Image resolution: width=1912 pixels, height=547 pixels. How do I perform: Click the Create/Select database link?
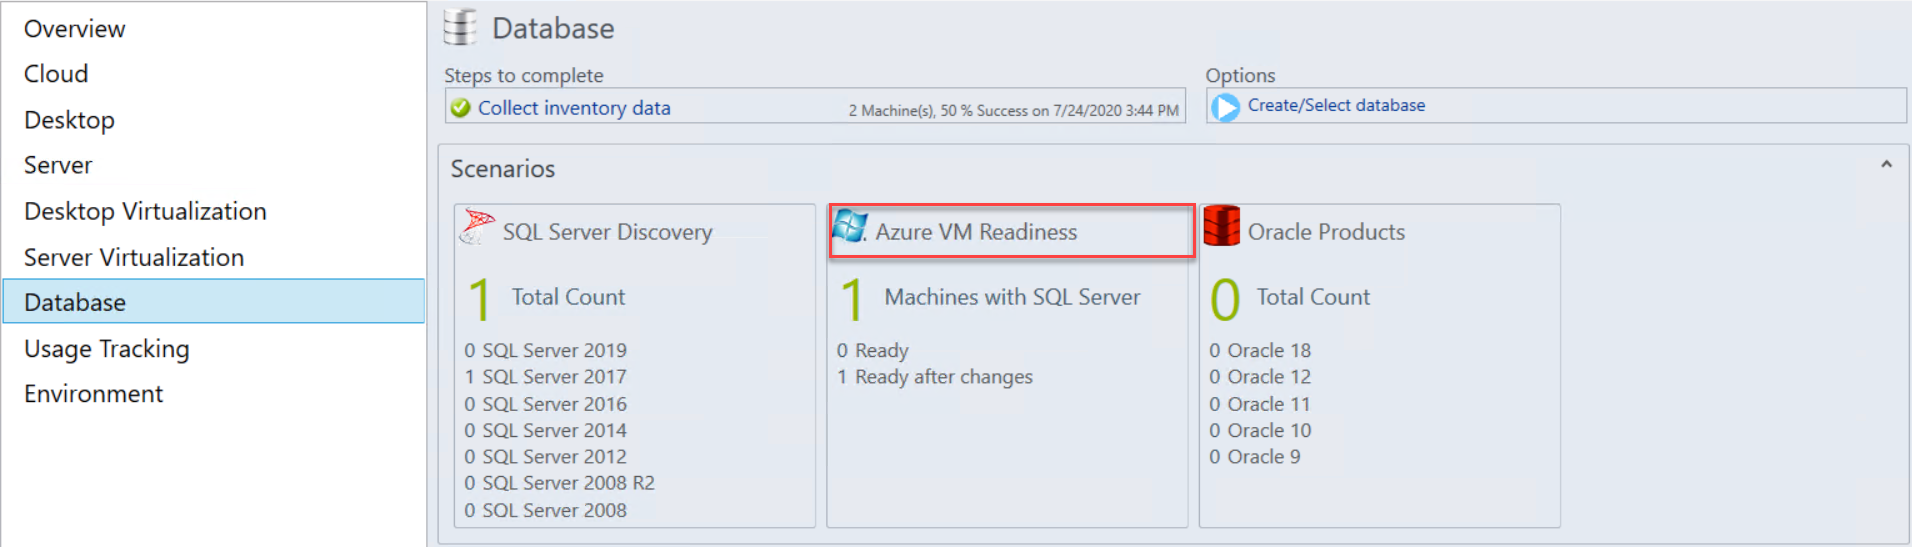[x=1336, y=105]
